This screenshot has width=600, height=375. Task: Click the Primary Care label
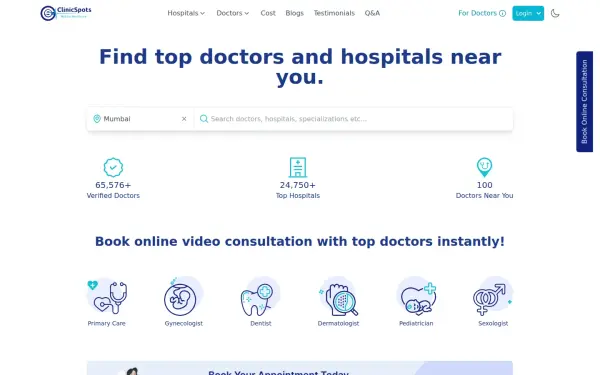[107, 323]
